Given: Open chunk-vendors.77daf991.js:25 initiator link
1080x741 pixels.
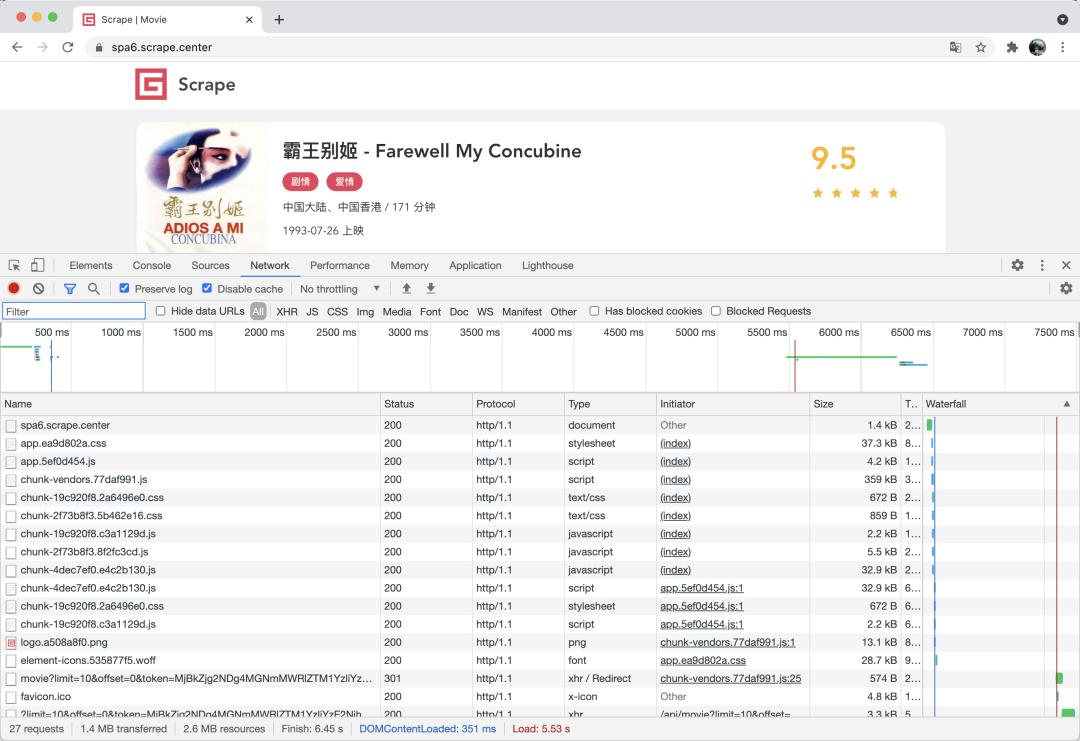Looking at the screenshot, I should (730, 678).
